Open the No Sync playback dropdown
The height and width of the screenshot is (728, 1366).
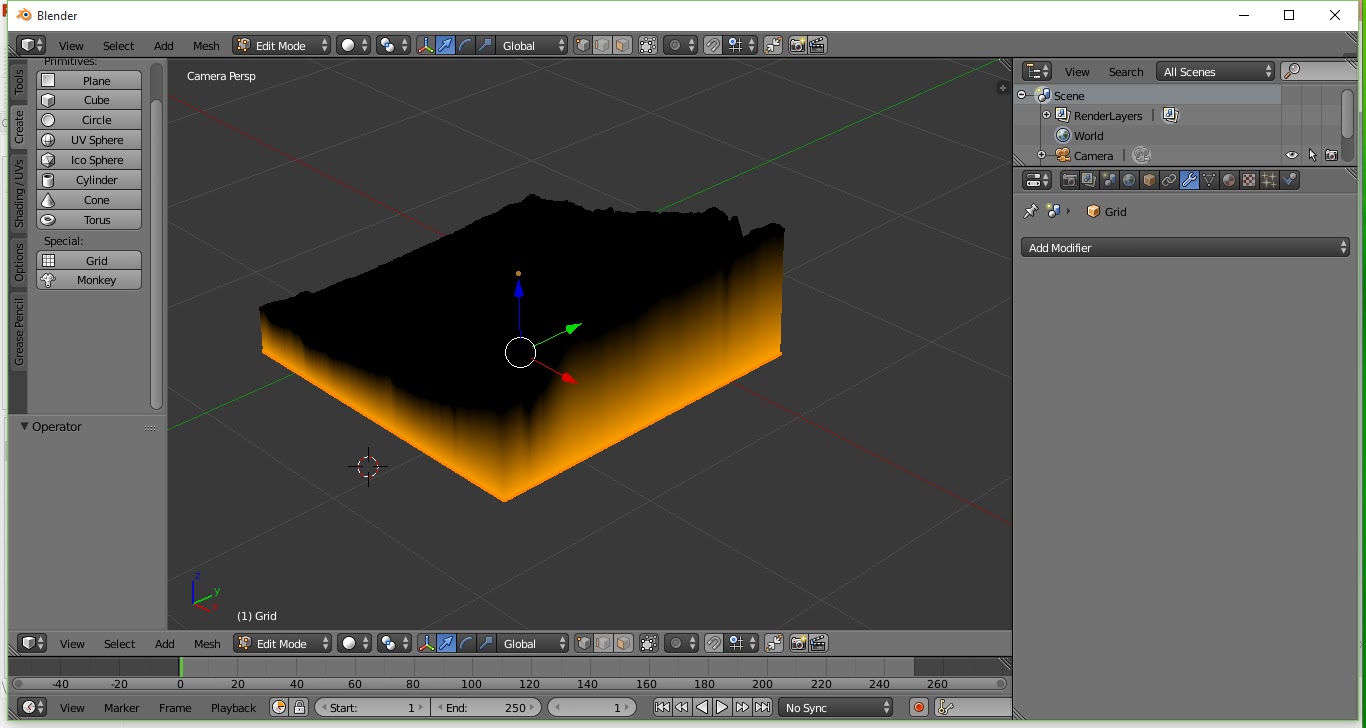tap(835, 707)
